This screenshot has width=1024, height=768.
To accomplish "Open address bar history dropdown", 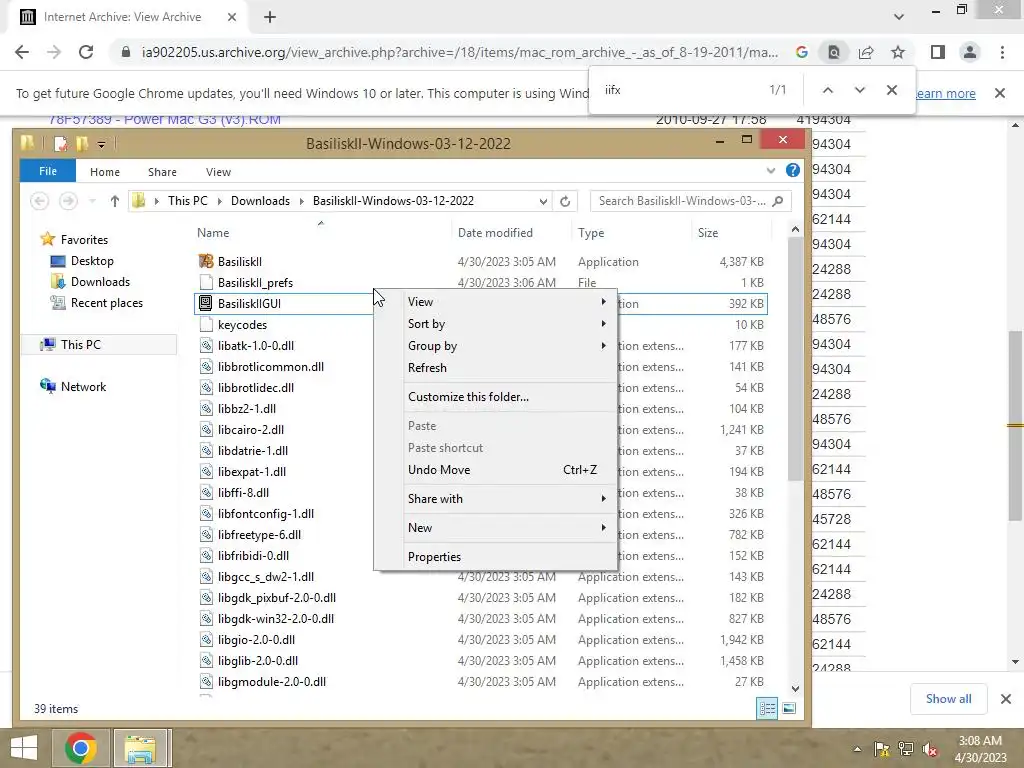I will (543, 201).
